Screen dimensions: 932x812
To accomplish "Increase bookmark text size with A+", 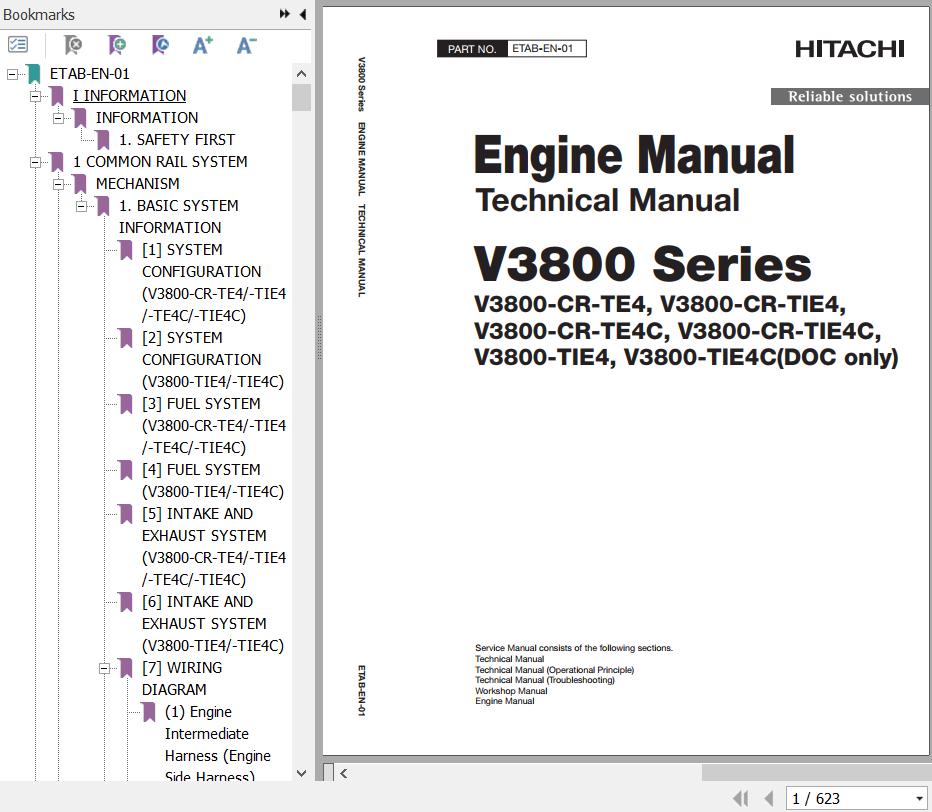I will [203, 45].
